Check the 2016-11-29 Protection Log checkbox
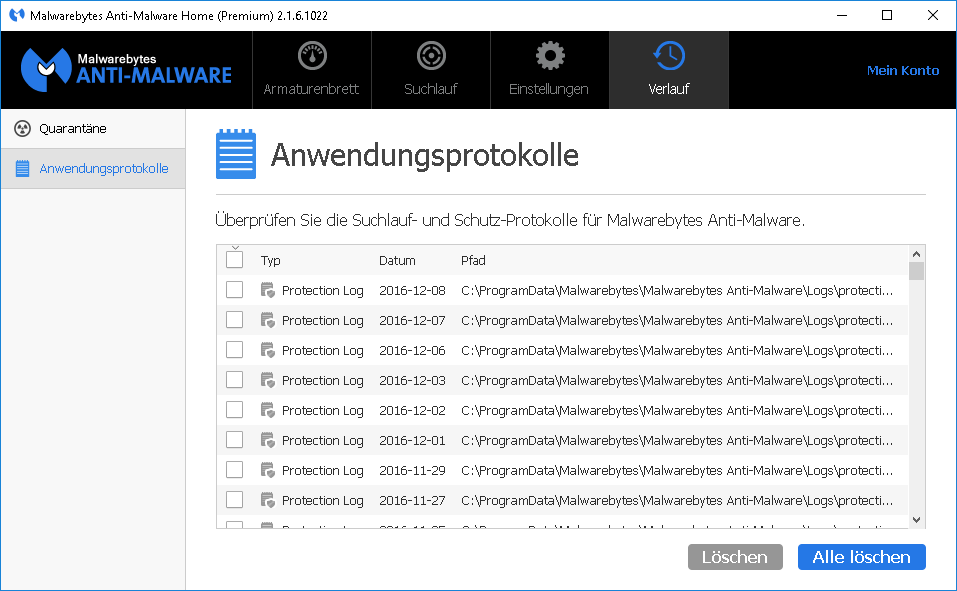 coord(234,469)
